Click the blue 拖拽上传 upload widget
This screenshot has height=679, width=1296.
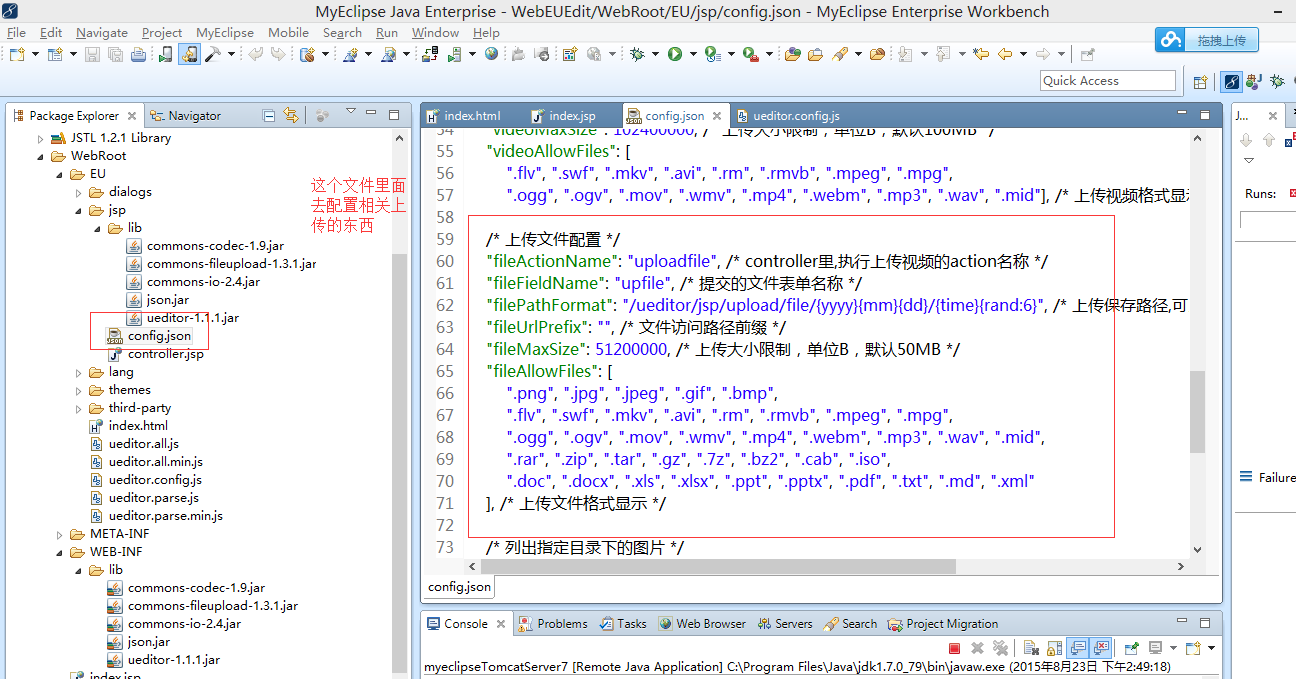click(1207, 40)
